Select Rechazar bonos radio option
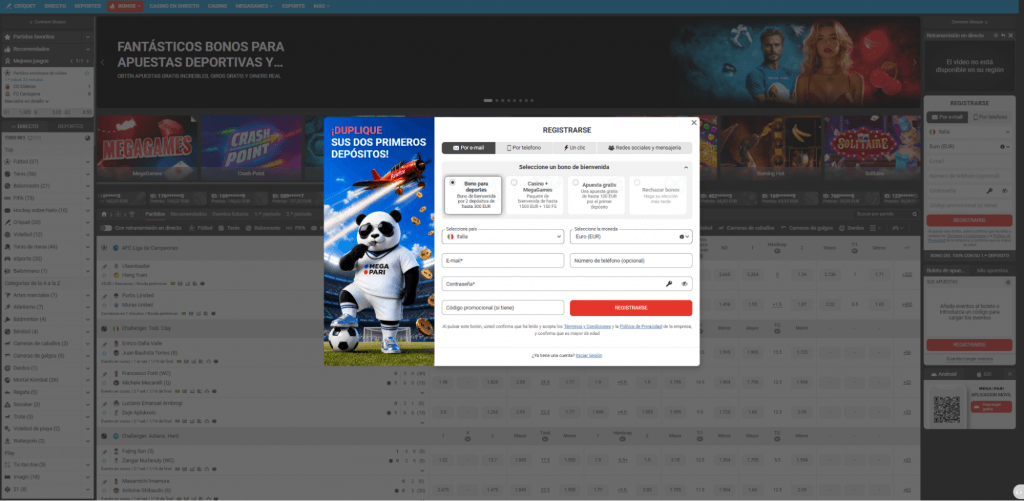The height and width of the screenshot is (501, 1024). (637, 183)
